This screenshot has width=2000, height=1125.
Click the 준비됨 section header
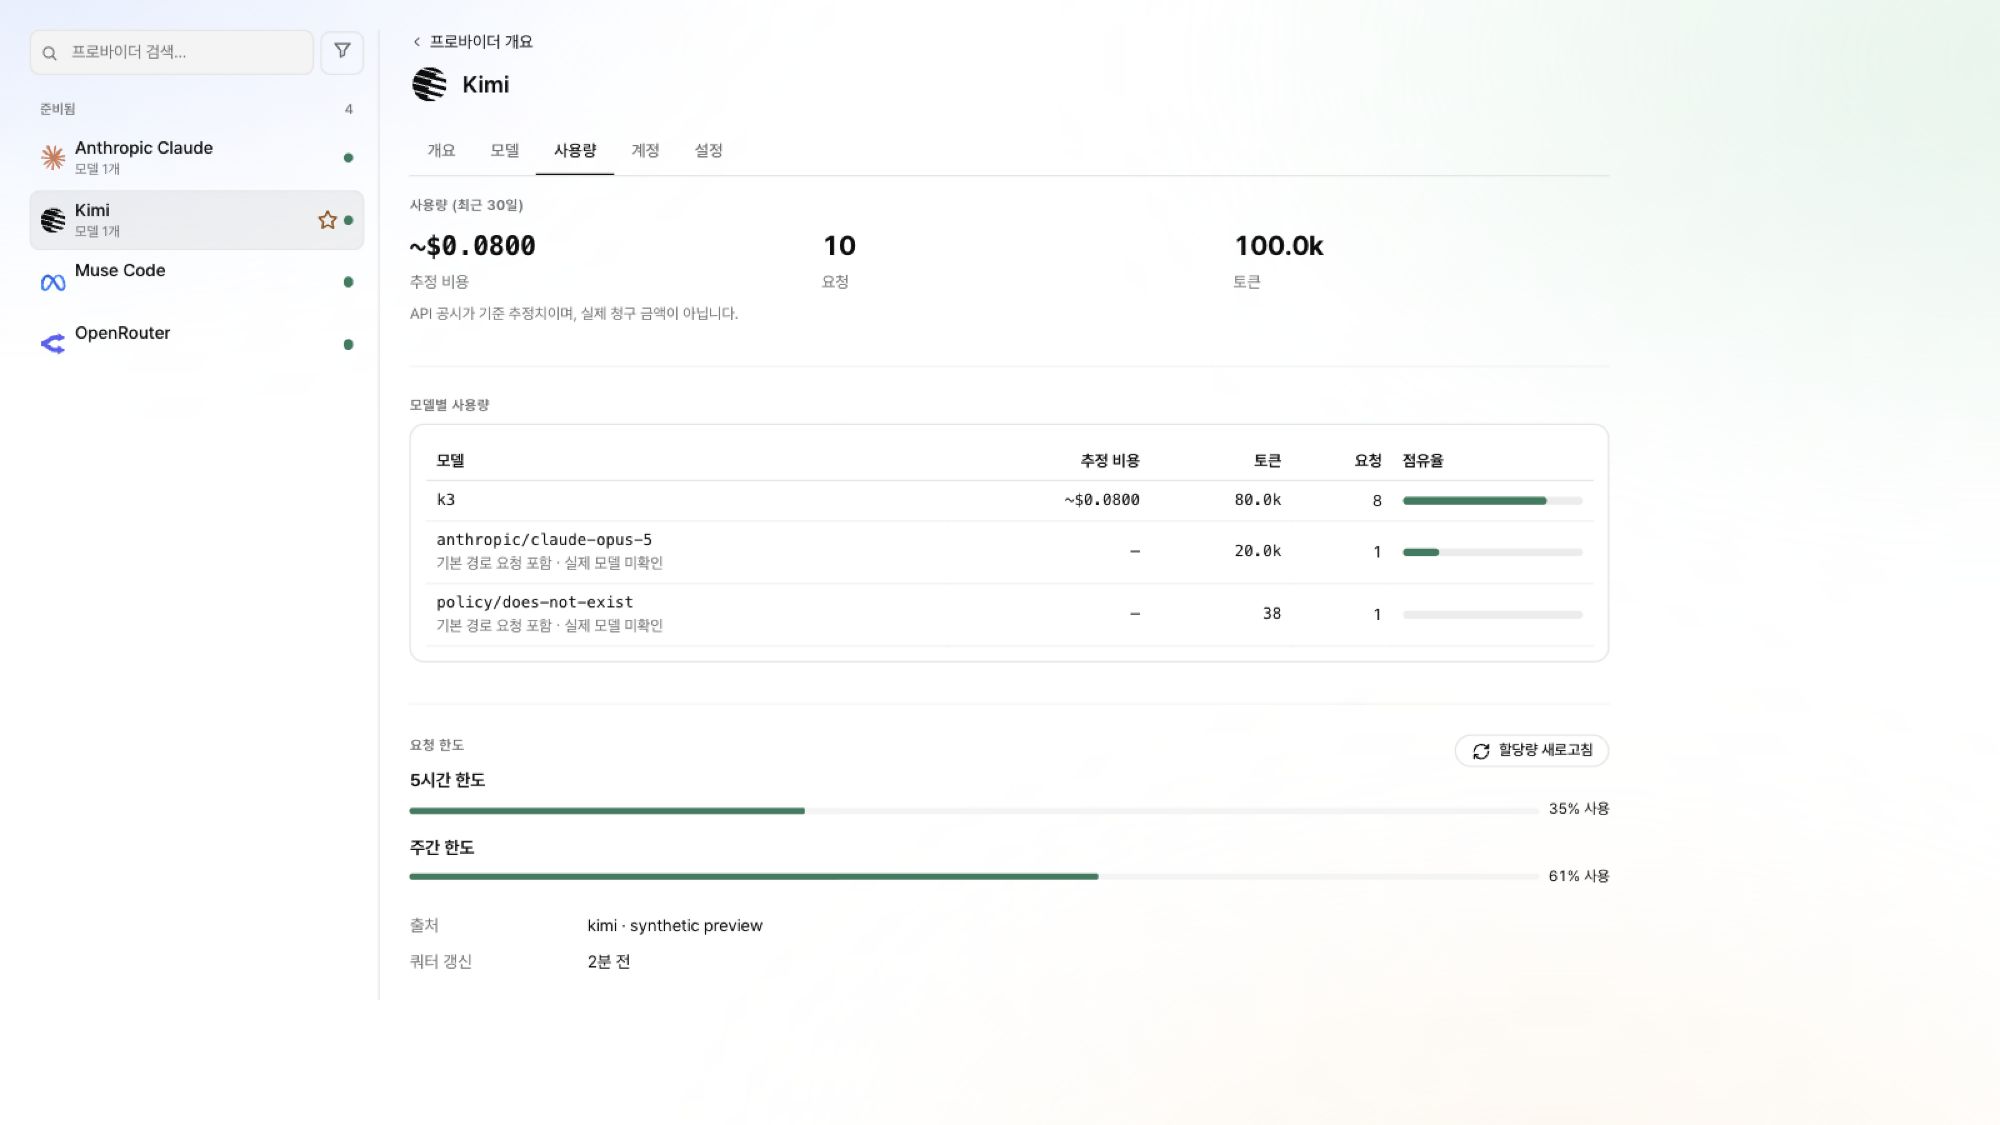coord(57,109)
